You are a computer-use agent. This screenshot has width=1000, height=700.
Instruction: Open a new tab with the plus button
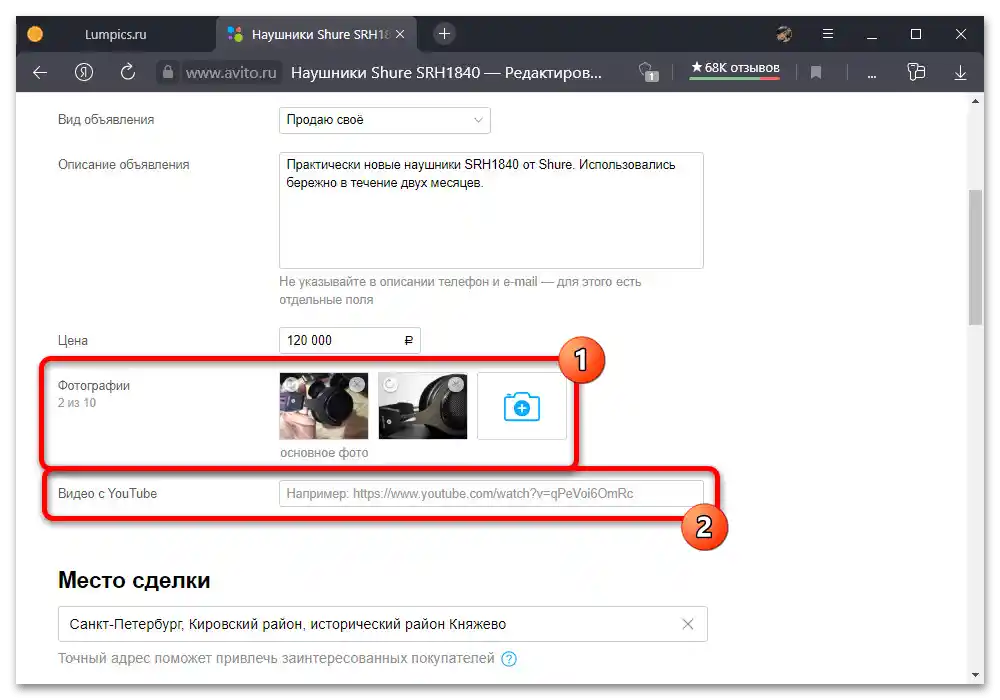[445, 34]
